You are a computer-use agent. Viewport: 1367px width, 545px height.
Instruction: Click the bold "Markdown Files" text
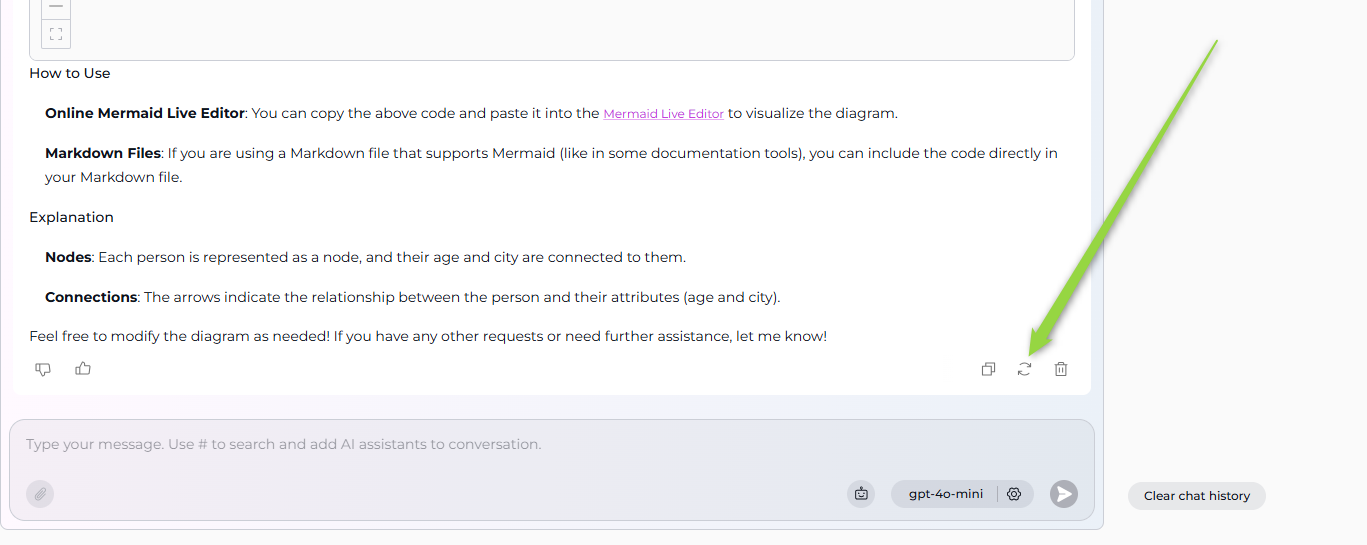coord(103,154)
